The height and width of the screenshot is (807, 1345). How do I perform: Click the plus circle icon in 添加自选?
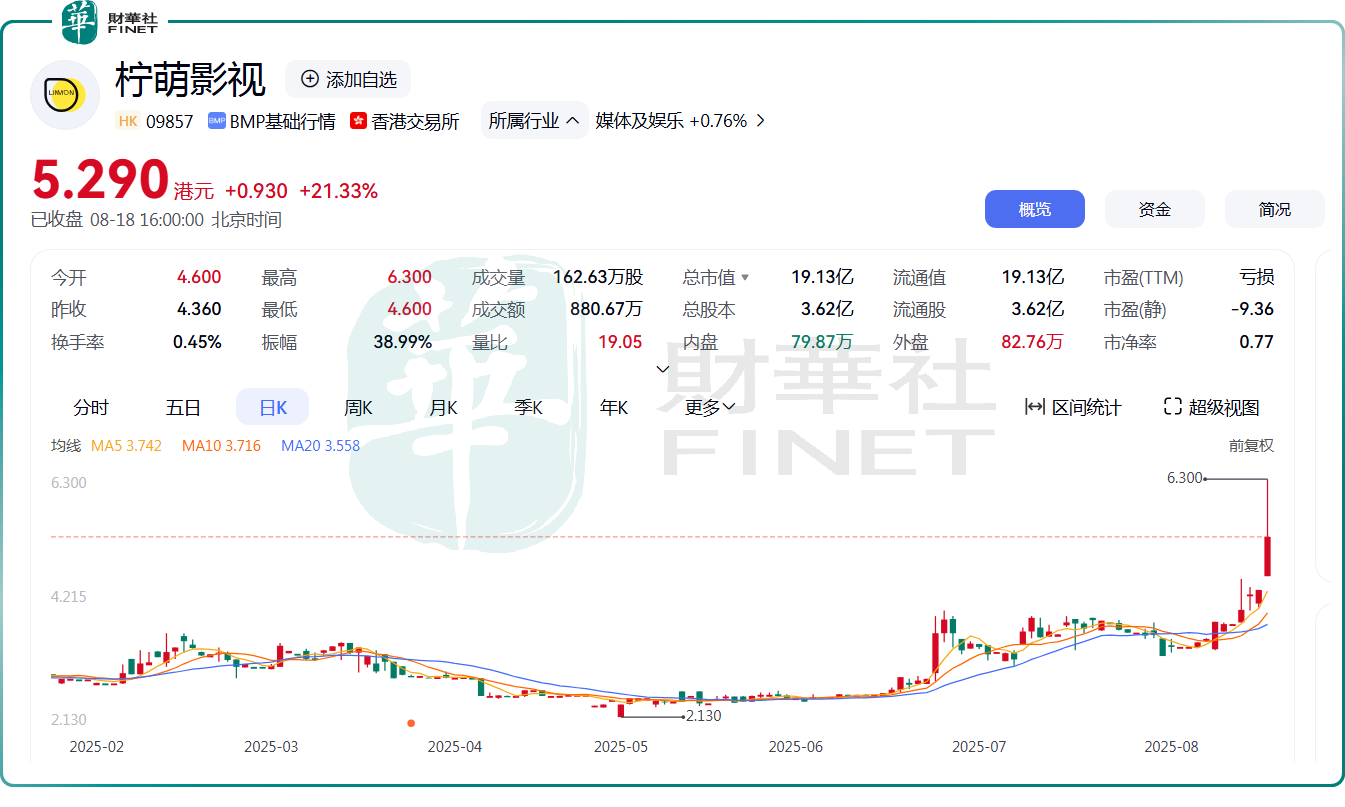click(x=310, y=79)
